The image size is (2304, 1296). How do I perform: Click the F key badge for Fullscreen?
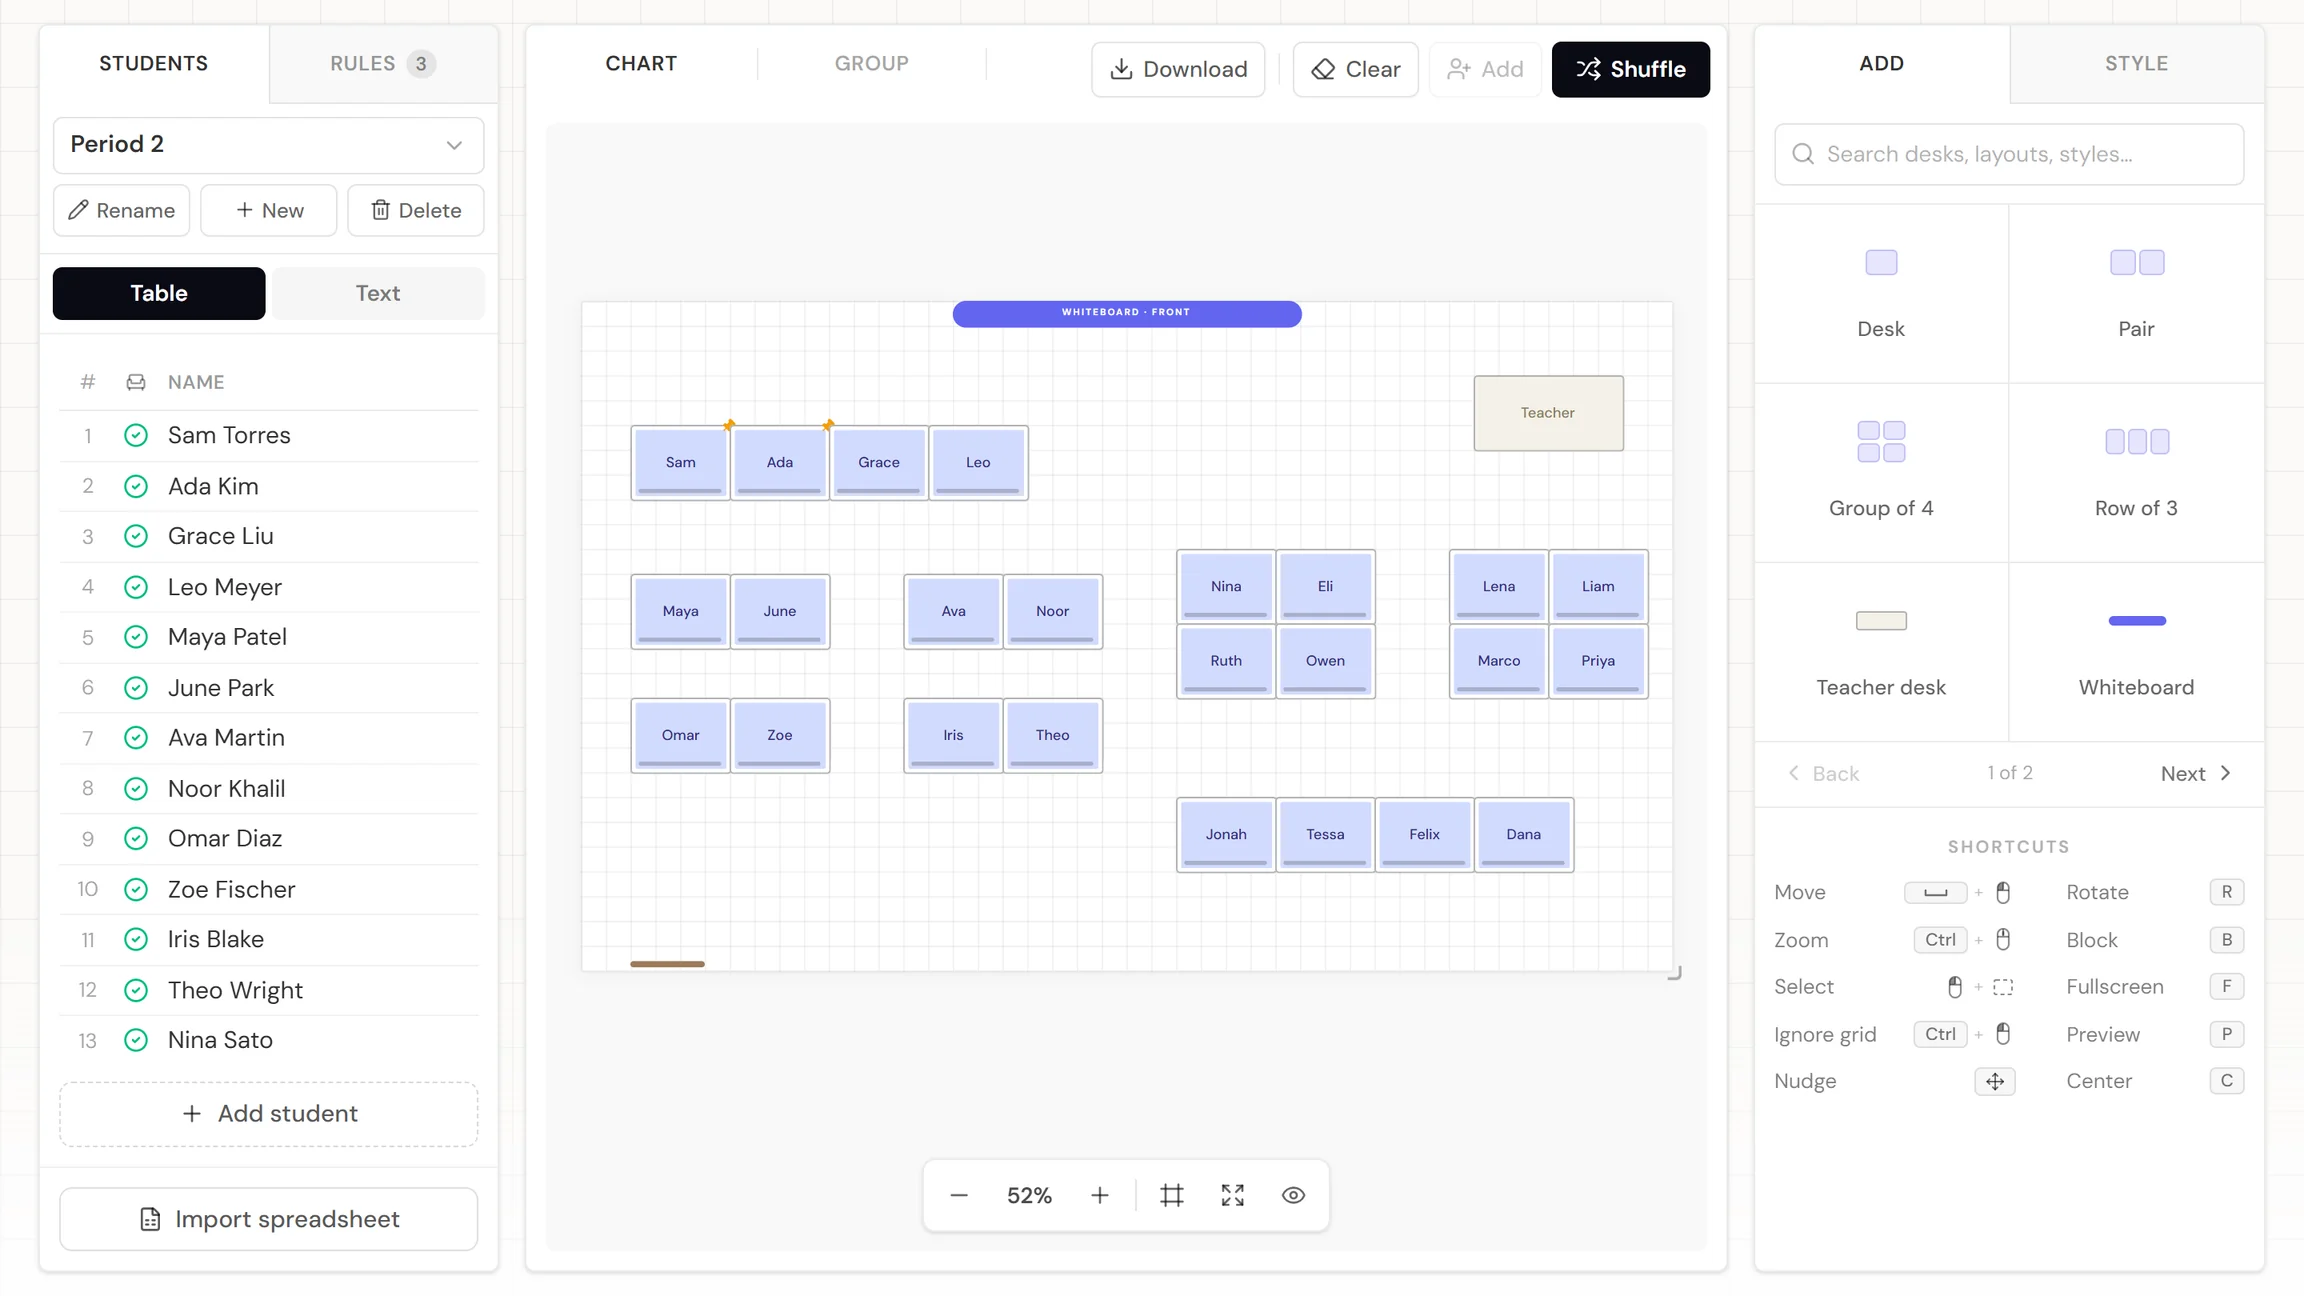[x=2227, y=987]
